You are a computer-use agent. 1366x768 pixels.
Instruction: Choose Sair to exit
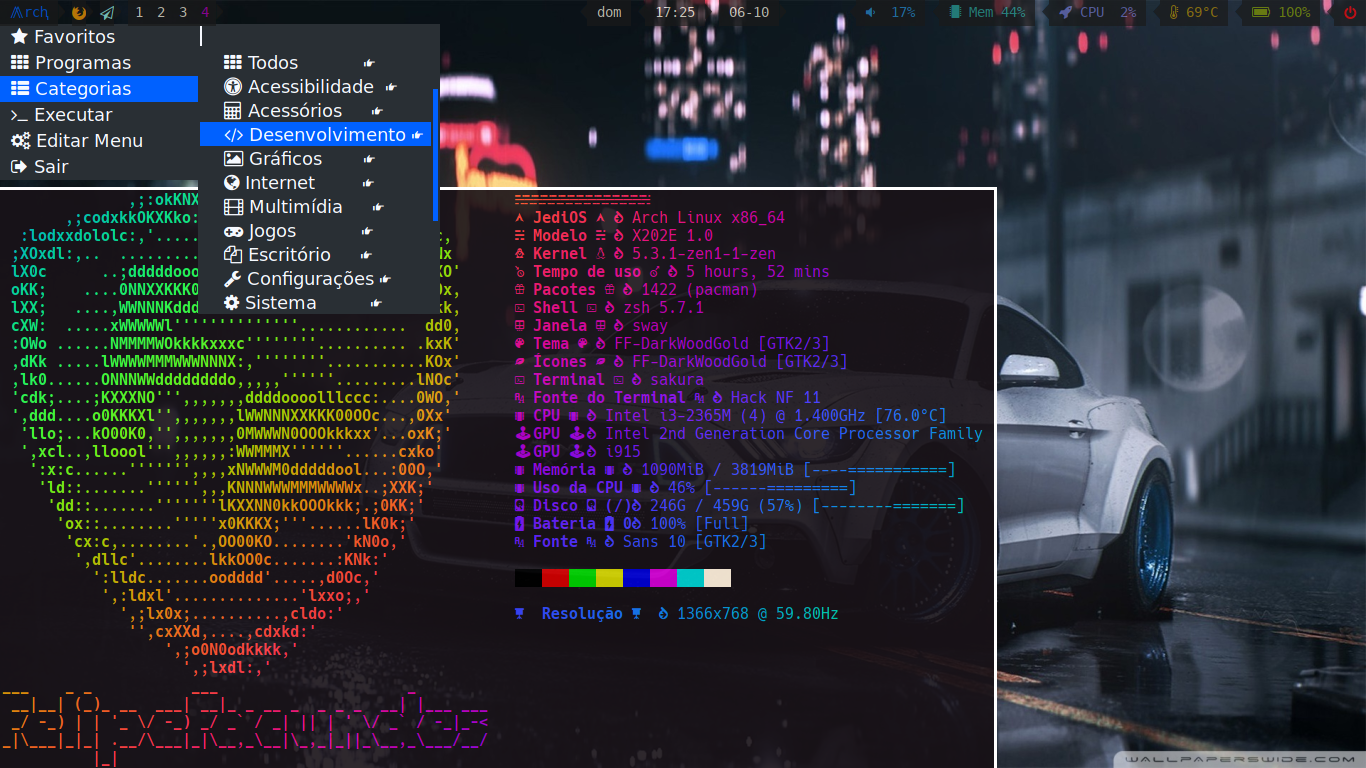[99, 167]
